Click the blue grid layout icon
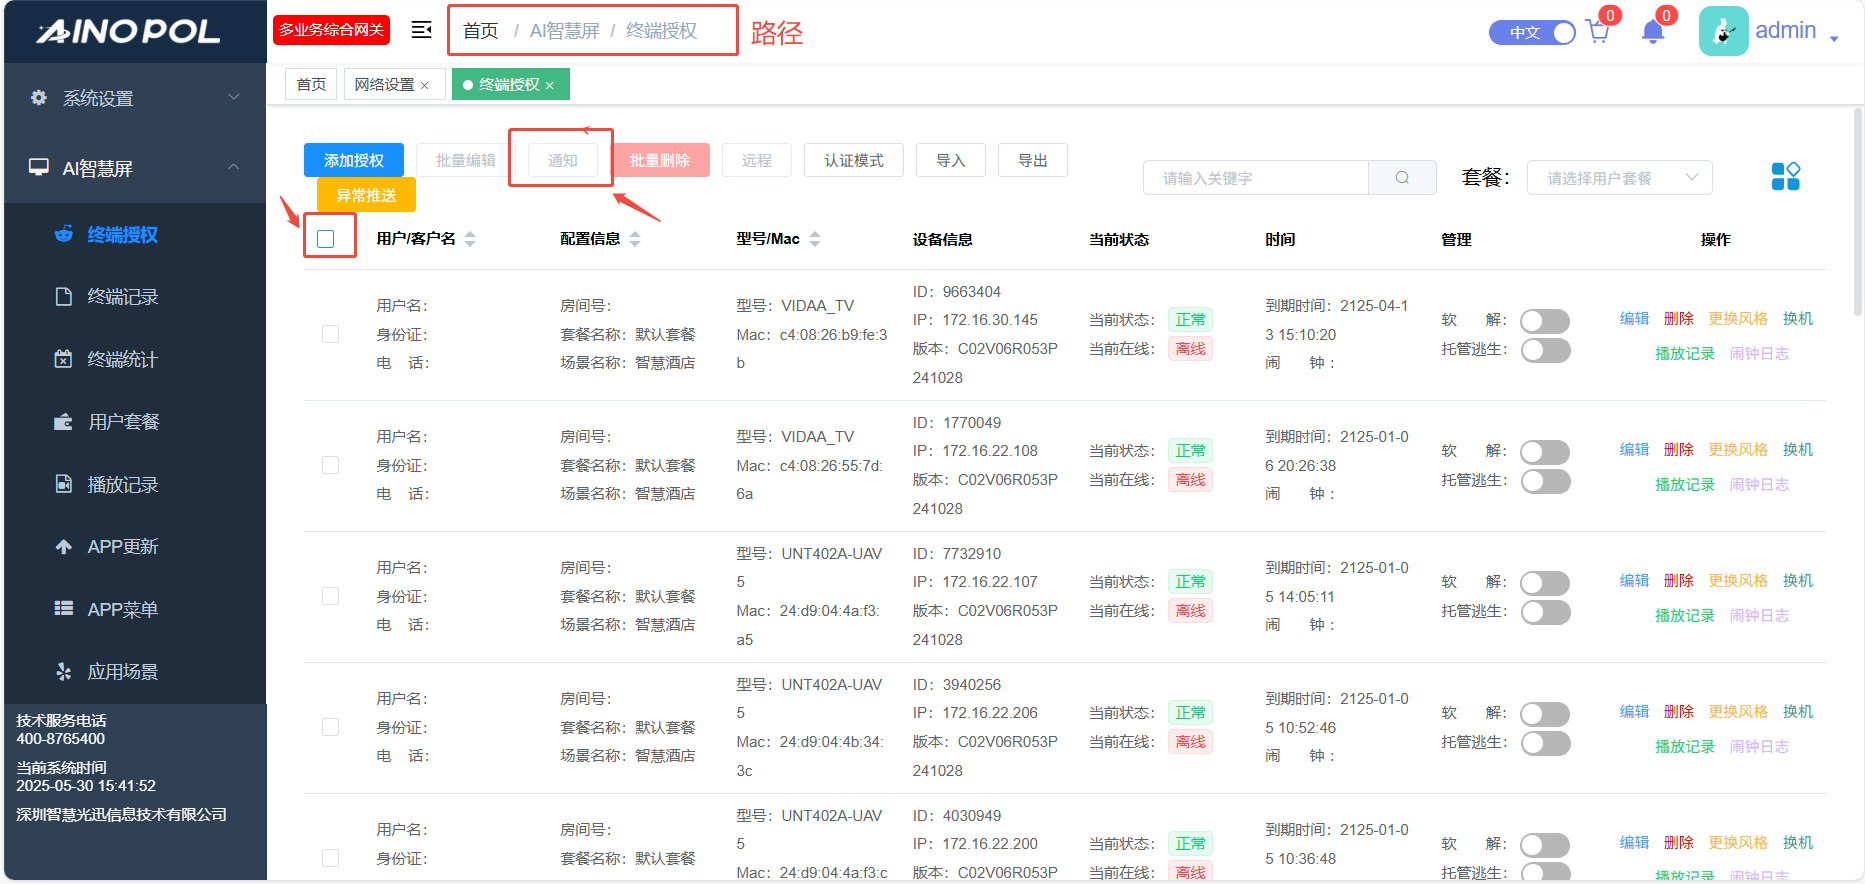Image resolution: width=1865 pixels, height=884 pixels. (x=1785, y=177)
